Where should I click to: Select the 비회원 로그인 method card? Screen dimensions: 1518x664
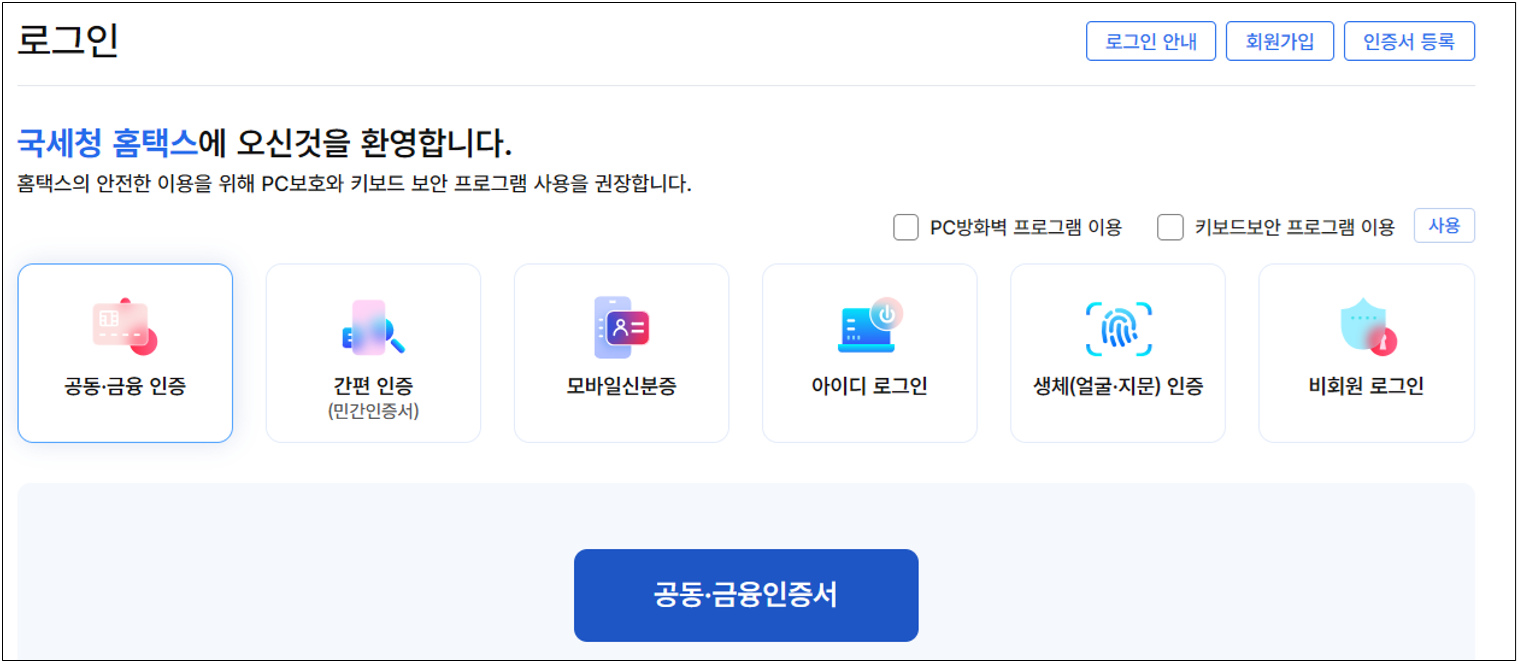point(1366,352)
